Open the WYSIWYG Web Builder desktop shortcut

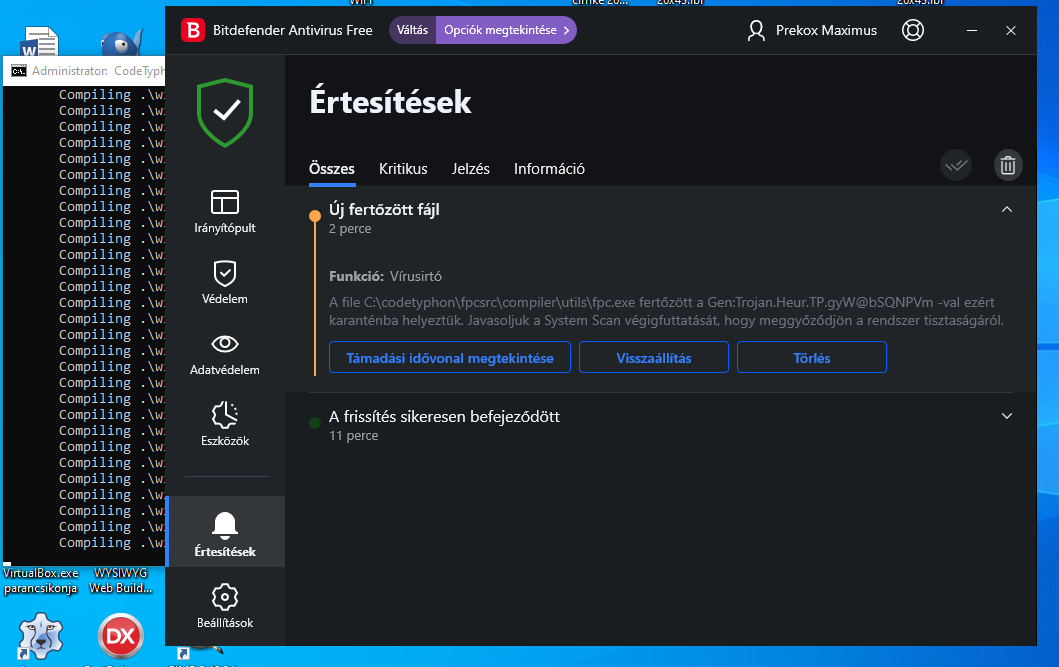coord(120,581)
